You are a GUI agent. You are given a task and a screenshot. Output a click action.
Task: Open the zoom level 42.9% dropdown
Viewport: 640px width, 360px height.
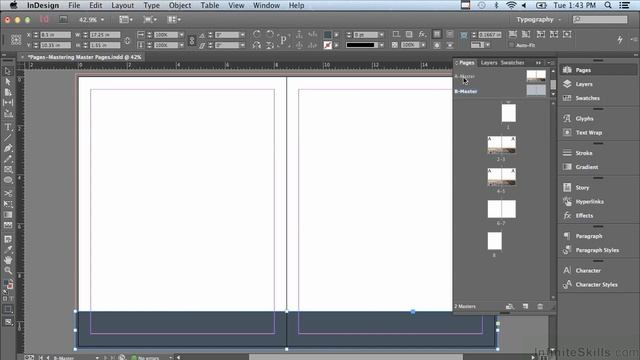click(x=102, y=20)
